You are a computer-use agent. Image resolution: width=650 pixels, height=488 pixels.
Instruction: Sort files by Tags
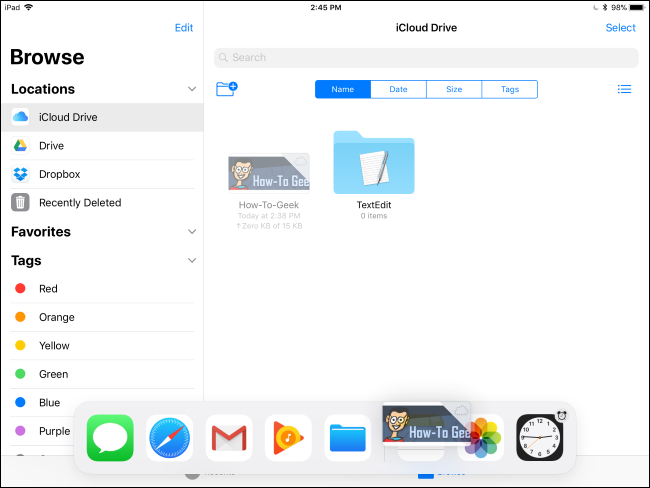tap(510, 89)
